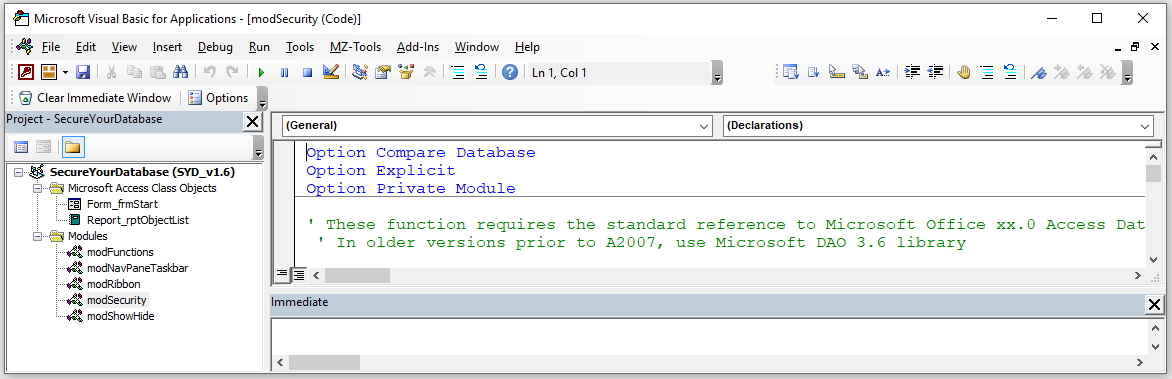This screenshot has height=379, width=1172.
Task: Click the Undo arrow icon
Action: pyautogui.click(x=210, y=73)
